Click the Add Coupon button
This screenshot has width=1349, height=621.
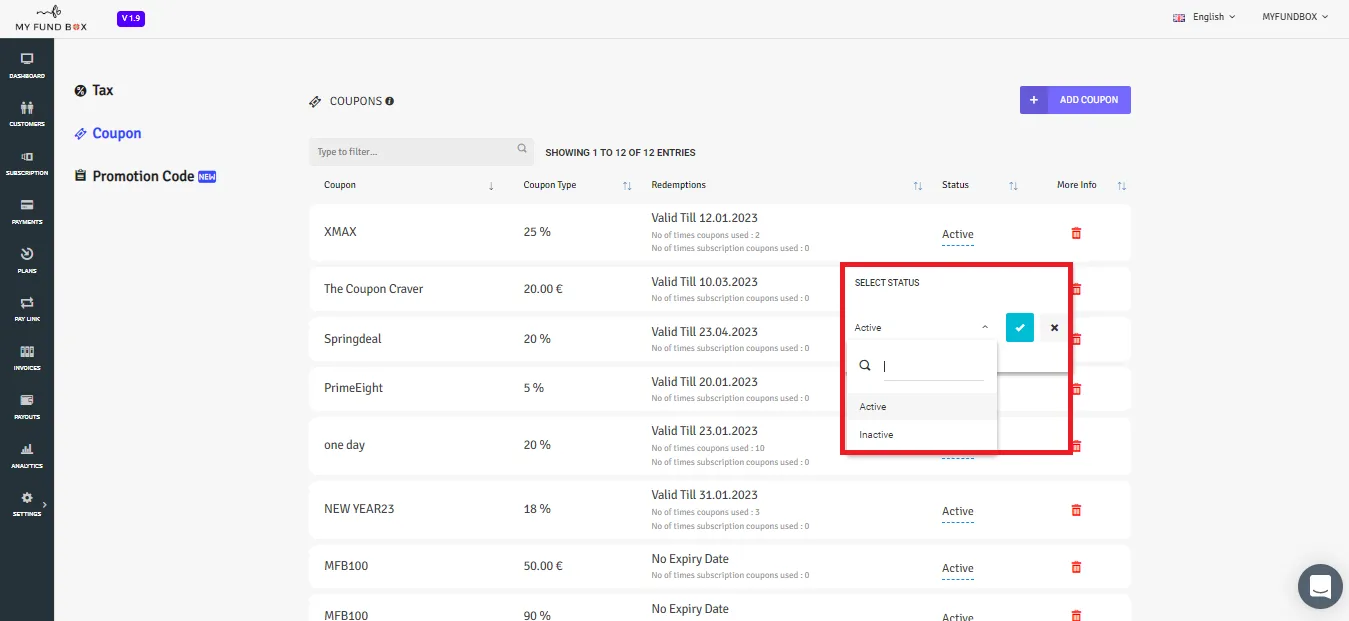click(1075, 100)
